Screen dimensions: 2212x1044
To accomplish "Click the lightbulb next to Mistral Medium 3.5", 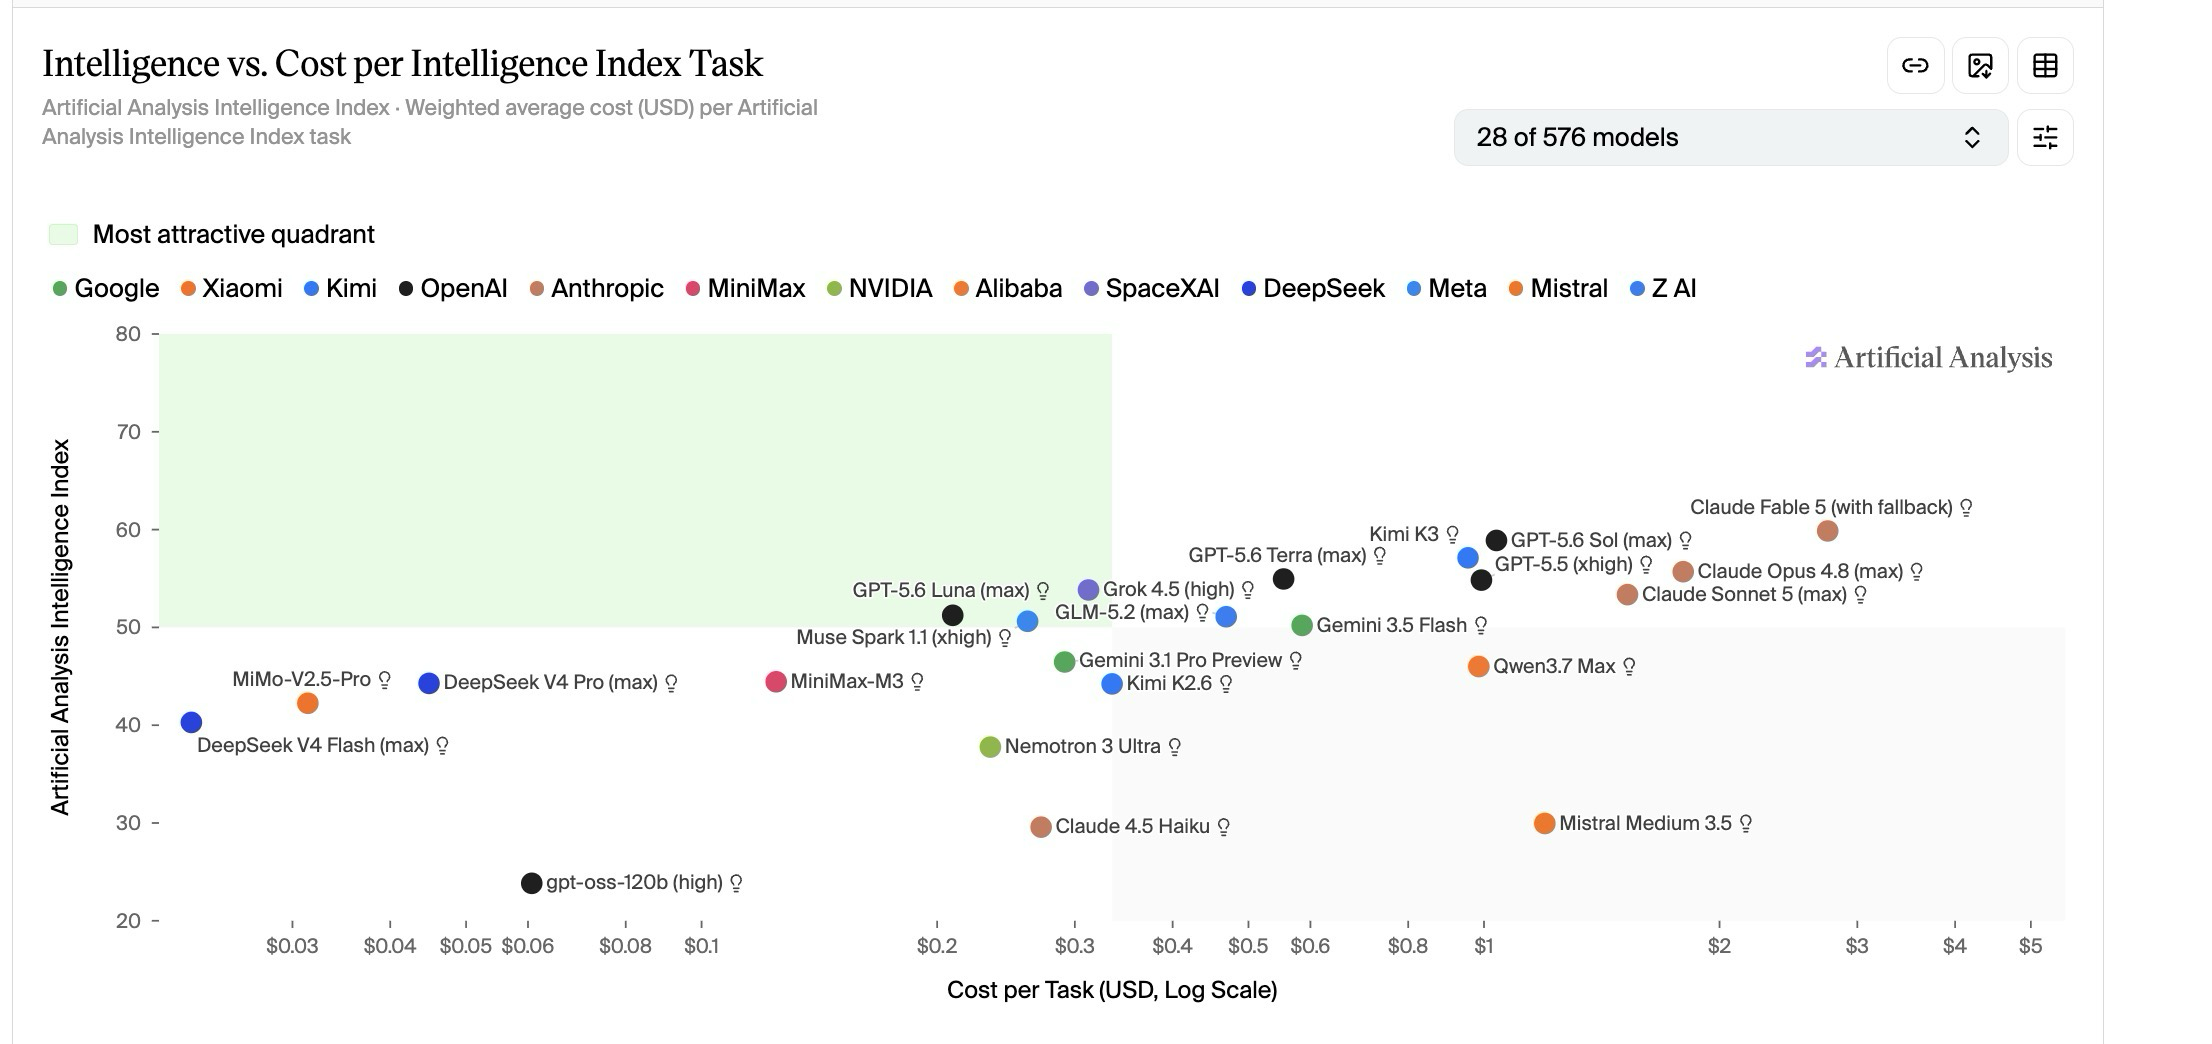I will click(1746, 824).
